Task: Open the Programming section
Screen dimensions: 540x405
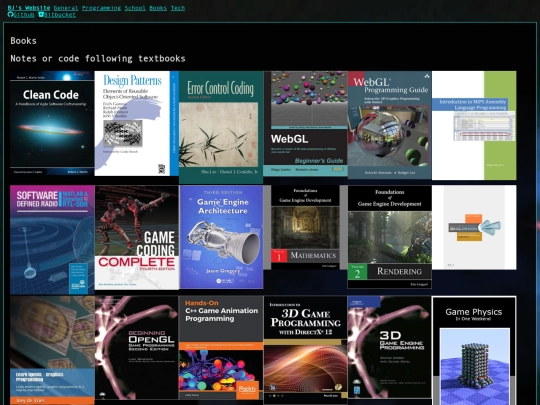Action: coord(101,8)
